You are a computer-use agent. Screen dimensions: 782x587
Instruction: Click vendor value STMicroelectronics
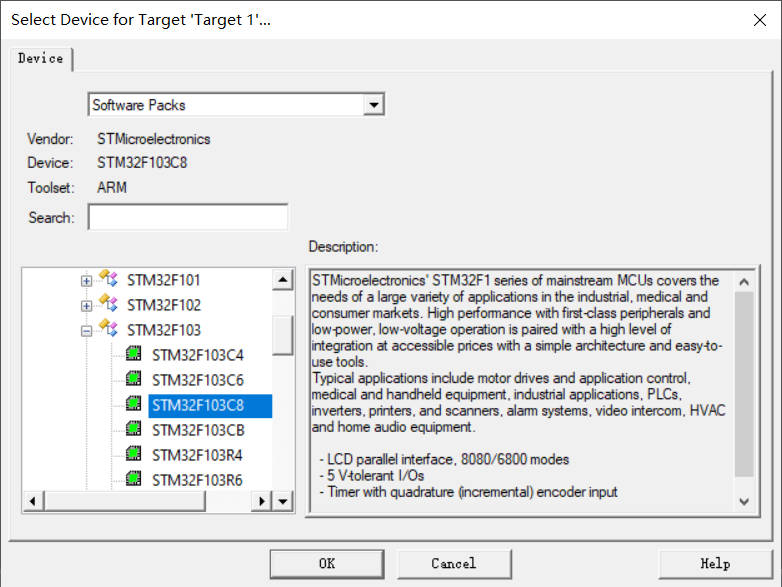[154, 139]
